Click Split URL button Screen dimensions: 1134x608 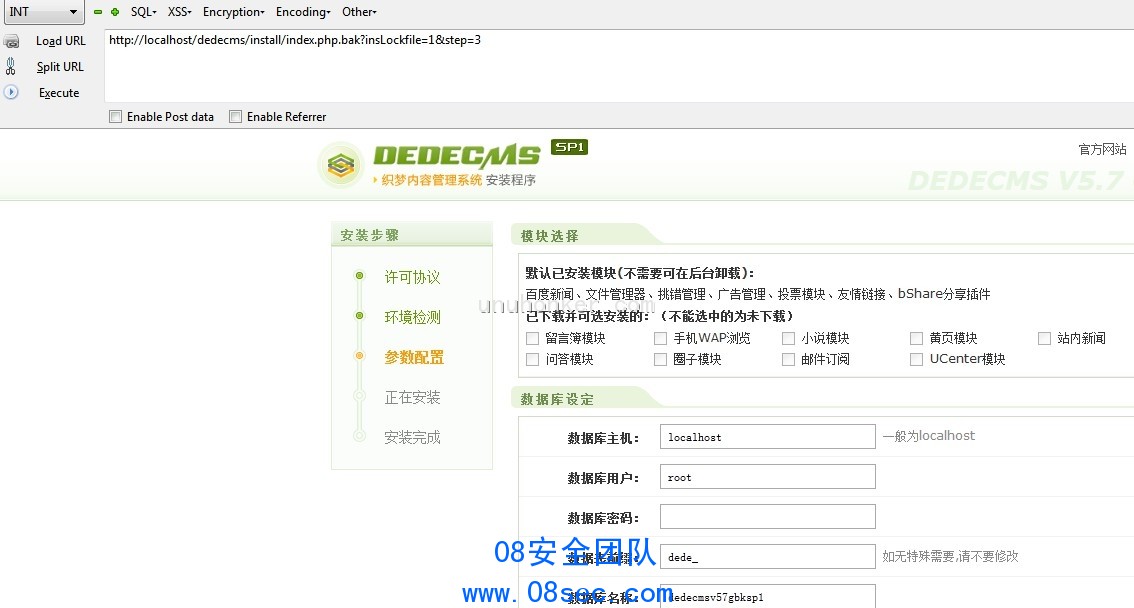tap(60, 67)
